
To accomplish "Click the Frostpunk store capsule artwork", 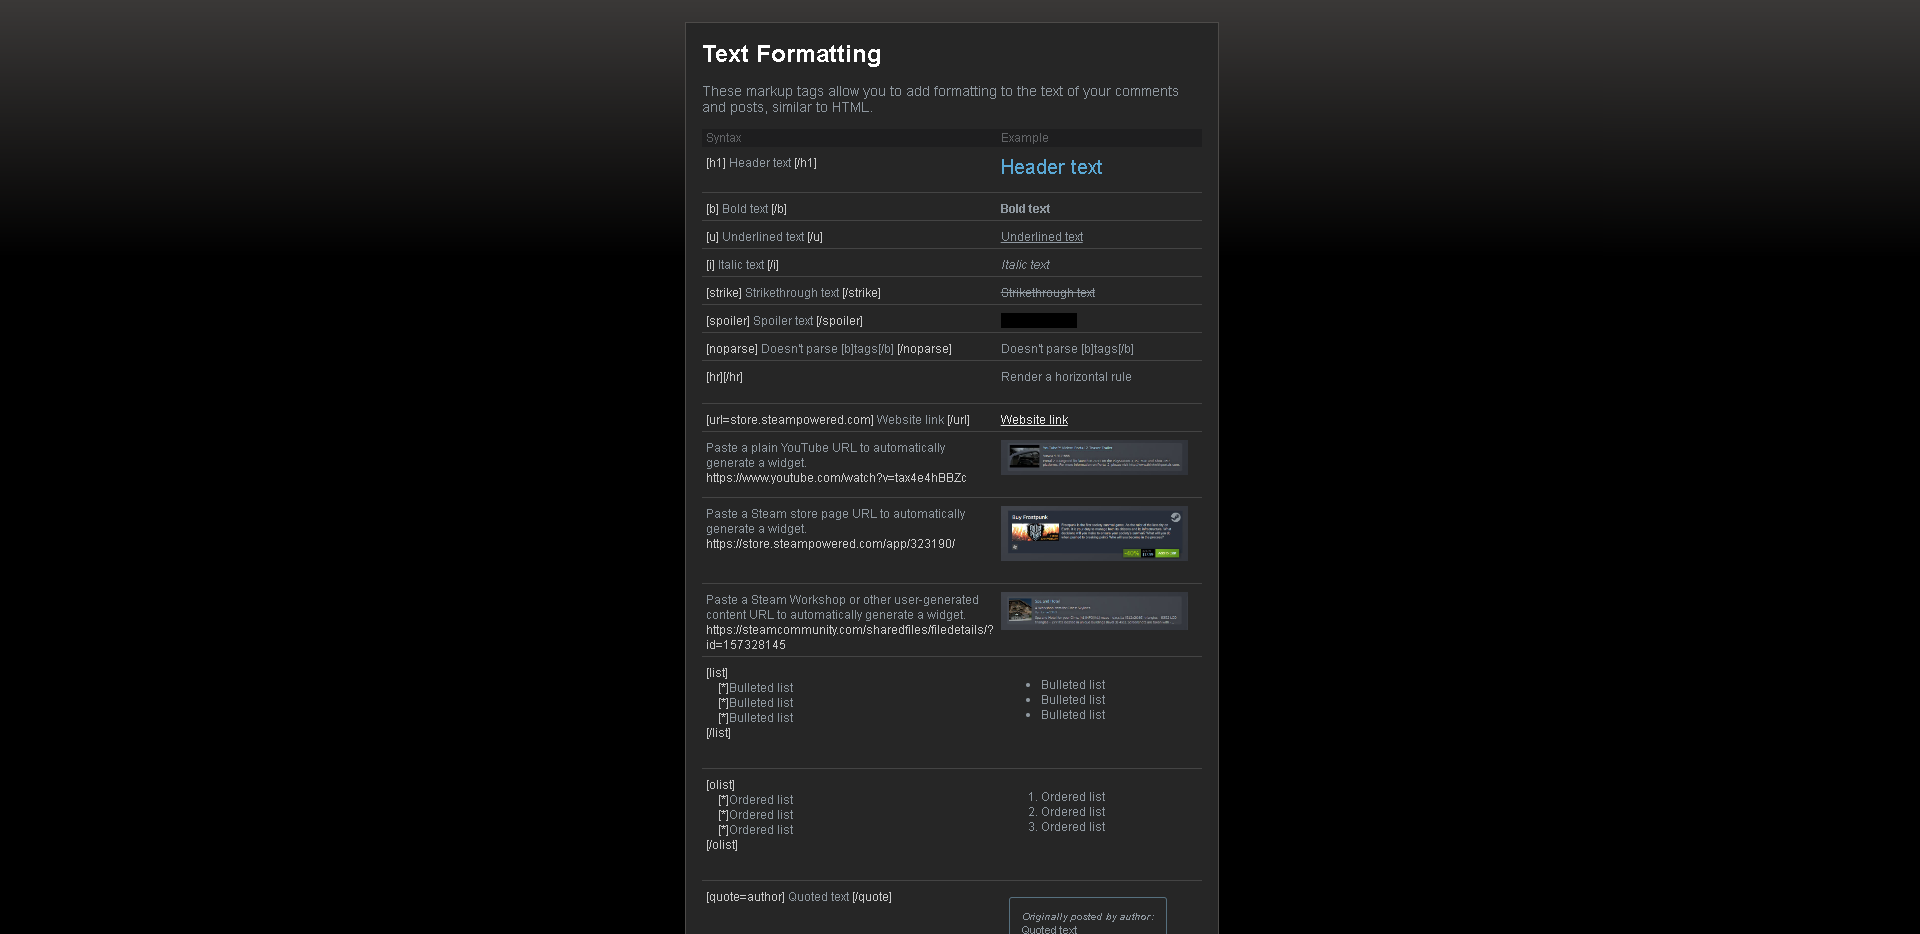I will (1035, 532).
